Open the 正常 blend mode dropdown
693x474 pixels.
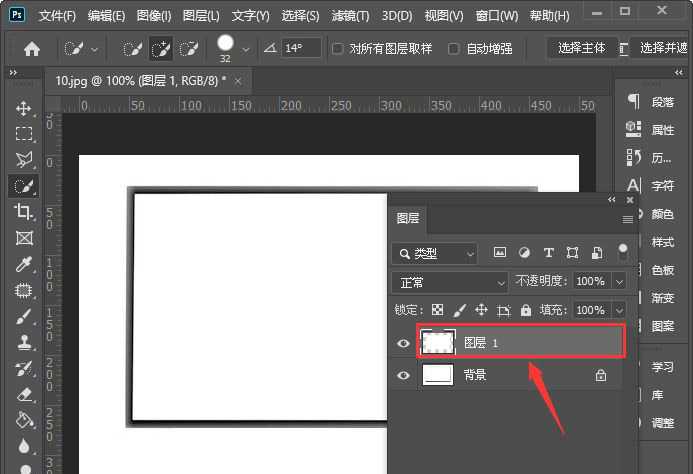pyautogui.click(x=451, y=282)
